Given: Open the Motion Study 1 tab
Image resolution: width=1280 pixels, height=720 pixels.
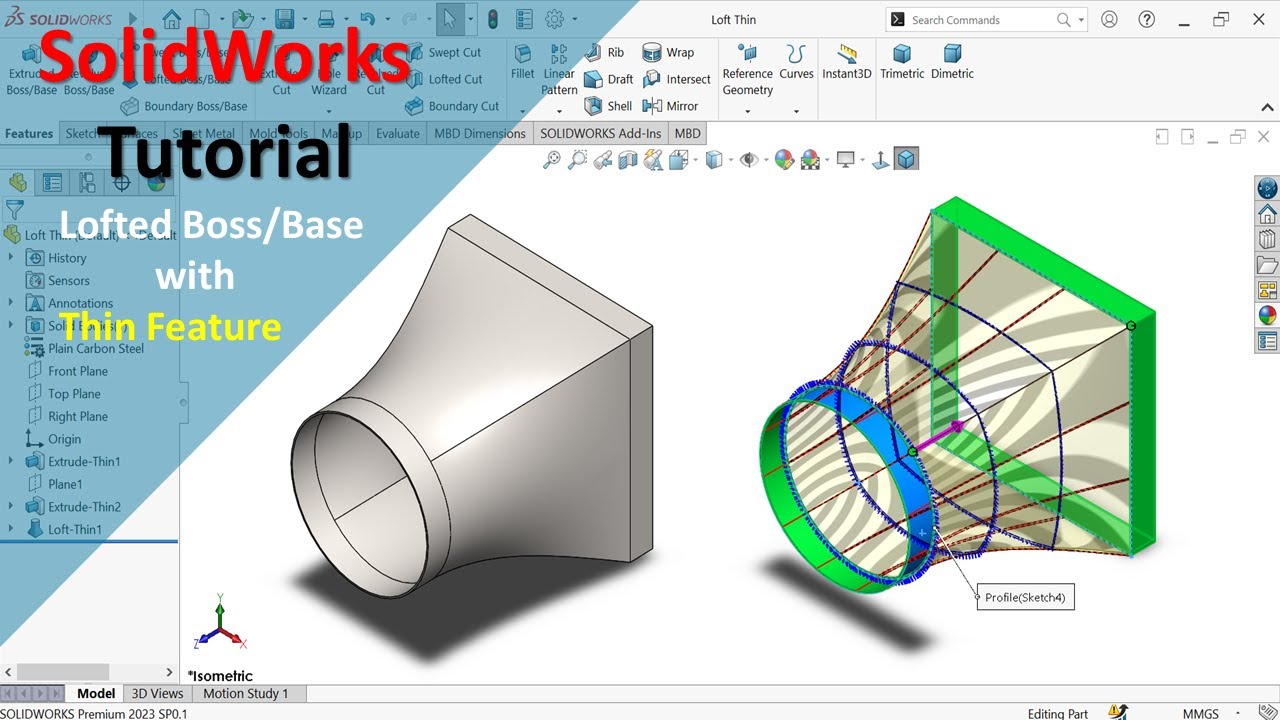Looking at the screenshot, I should pyautogui.click(x=246, y=693).
